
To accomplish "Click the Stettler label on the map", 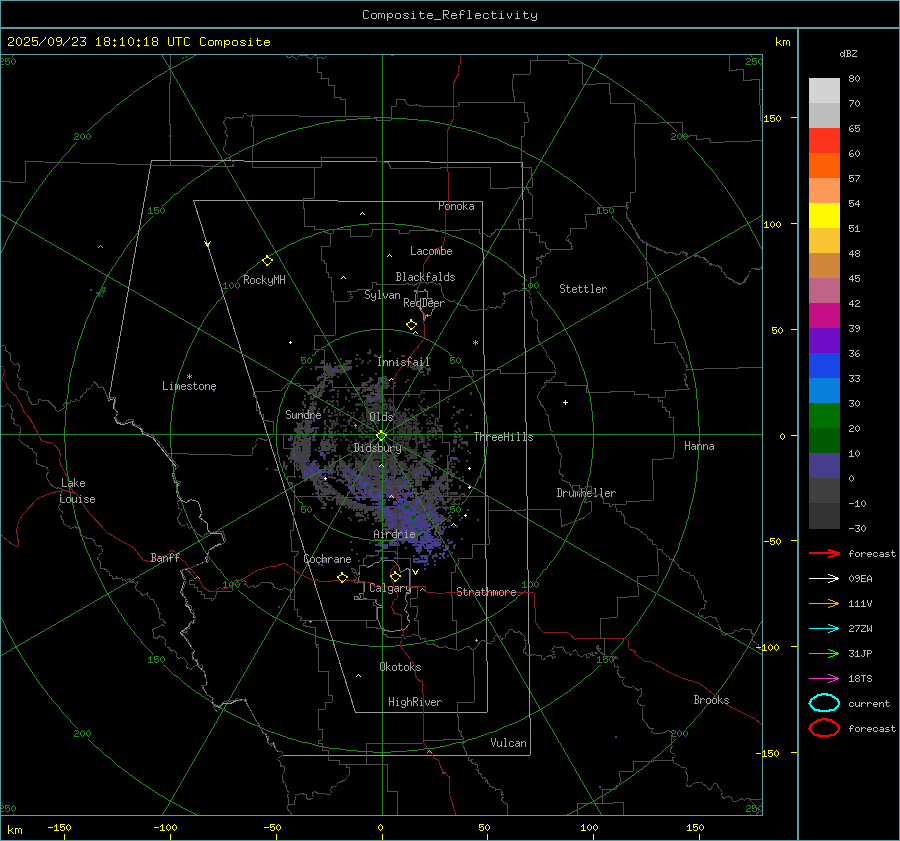I will click(x=582, y=289).
